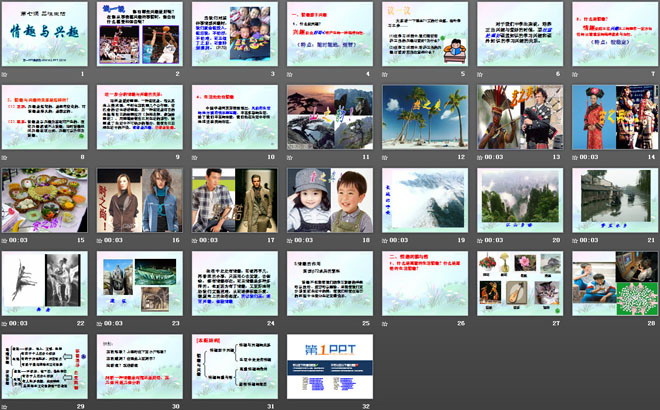Select slide 20 thumbnail with misty green peaks
The height and width of the screenshot is (410, 660).
tap(520, 200)
